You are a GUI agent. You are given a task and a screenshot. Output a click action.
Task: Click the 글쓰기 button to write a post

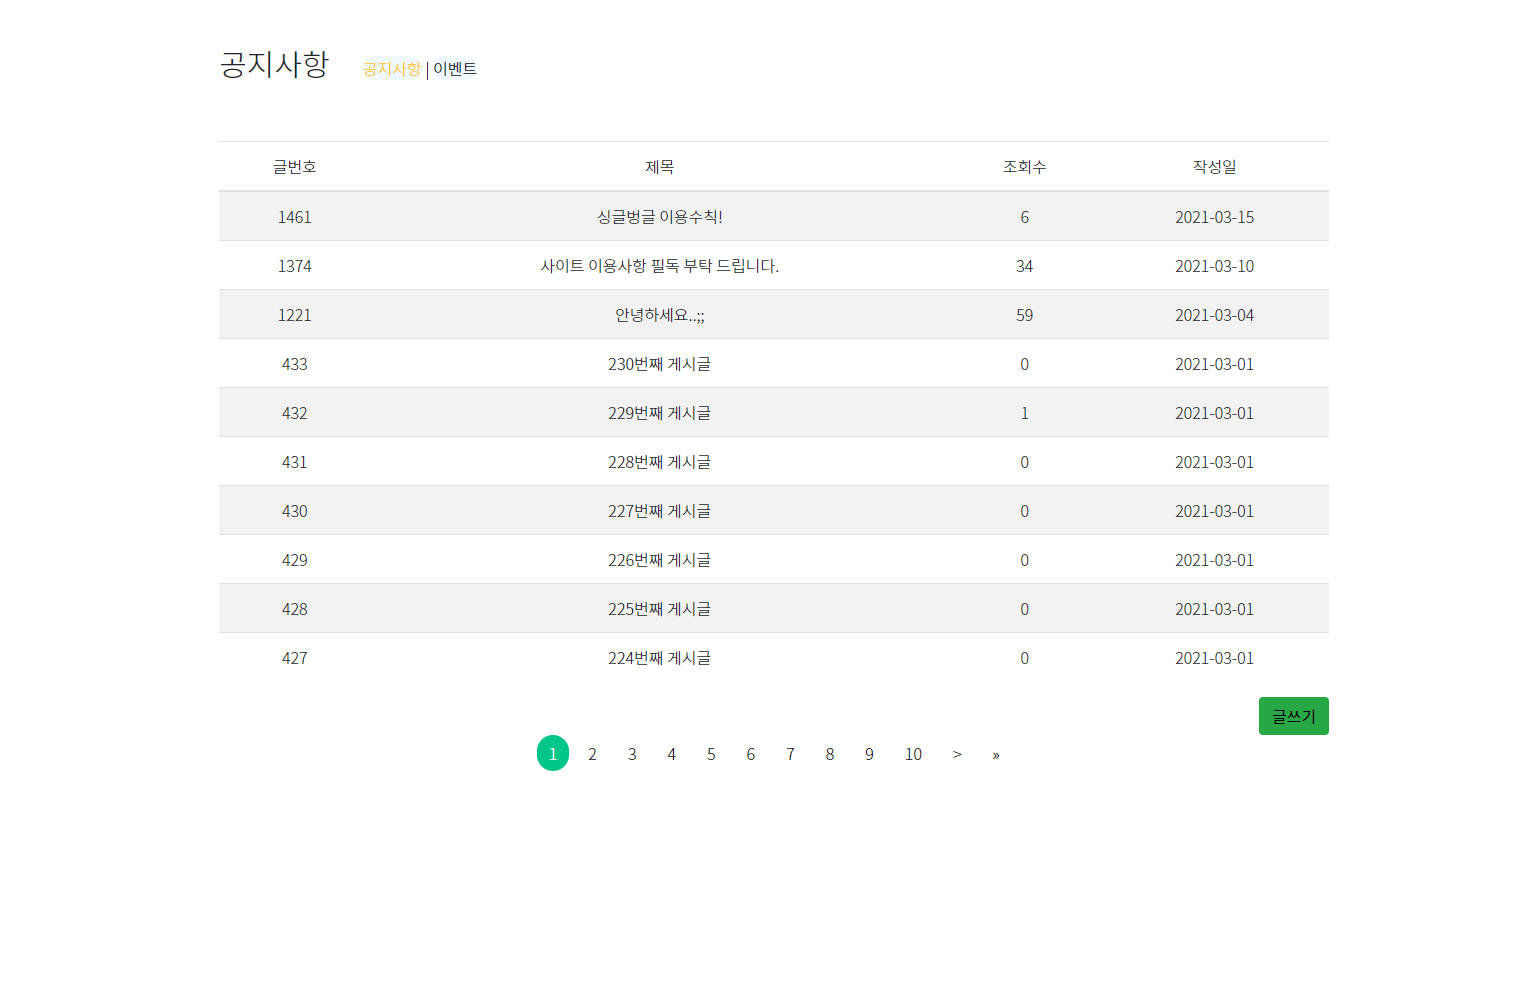pyautogui.click(x=1293, y=715)
